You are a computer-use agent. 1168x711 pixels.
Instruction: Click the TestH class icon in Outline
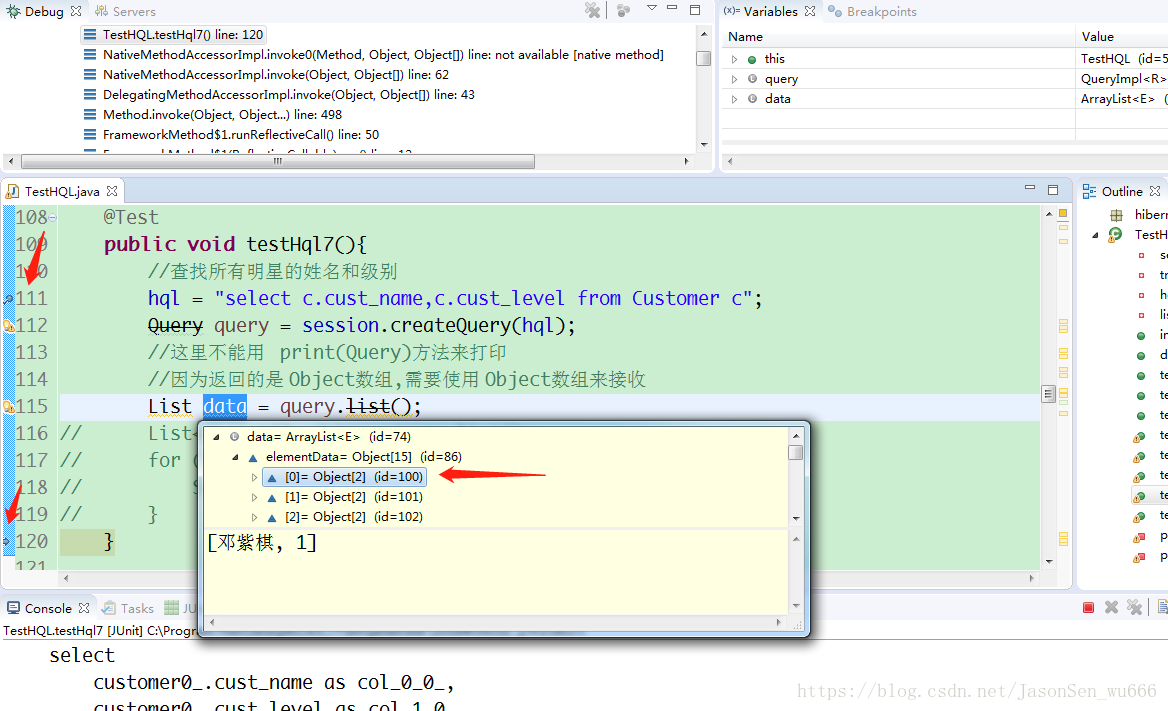pyautogui.click(x=1115, y=235)
